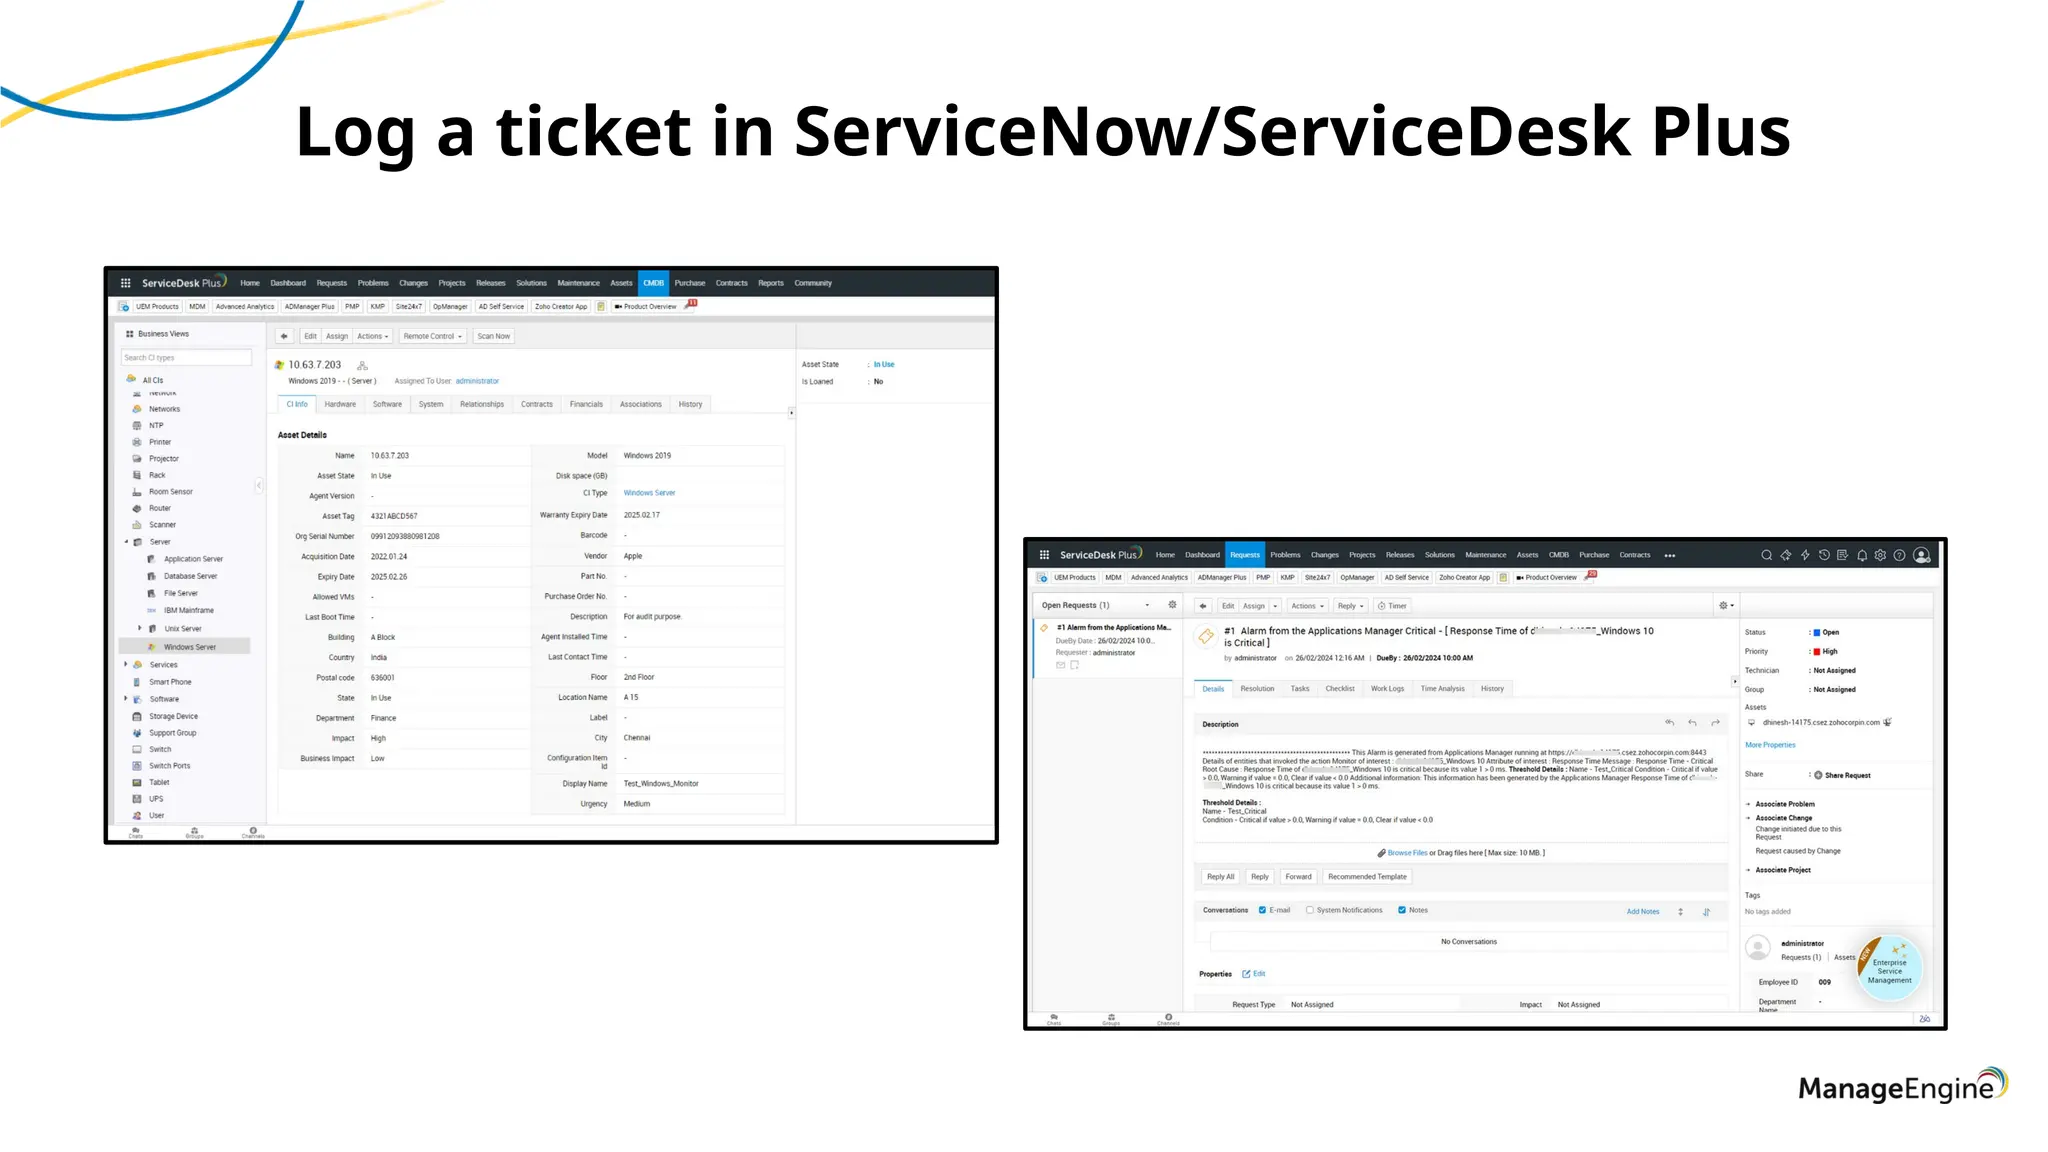Open the app grid in CMDB window
2048x1152 pixels.
pyautogui.click(x=126, y=283)
